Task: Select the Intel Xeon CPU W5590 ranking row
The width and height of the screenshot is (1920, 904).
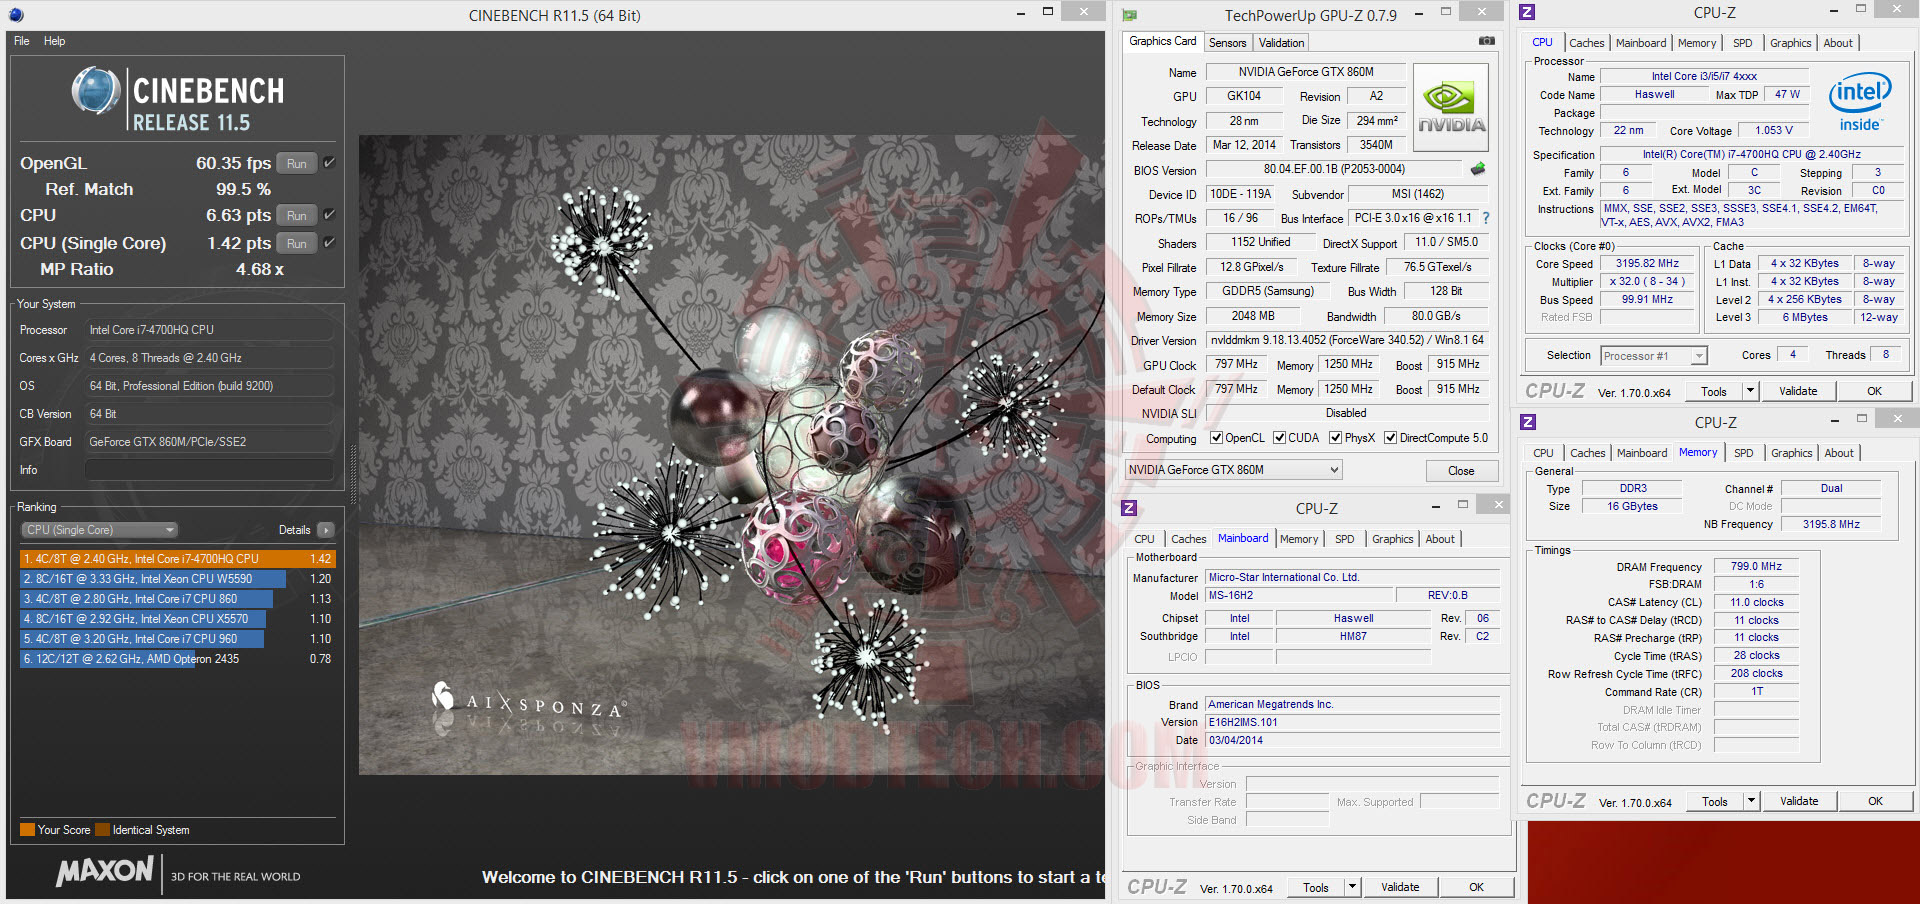Action: 177,579
